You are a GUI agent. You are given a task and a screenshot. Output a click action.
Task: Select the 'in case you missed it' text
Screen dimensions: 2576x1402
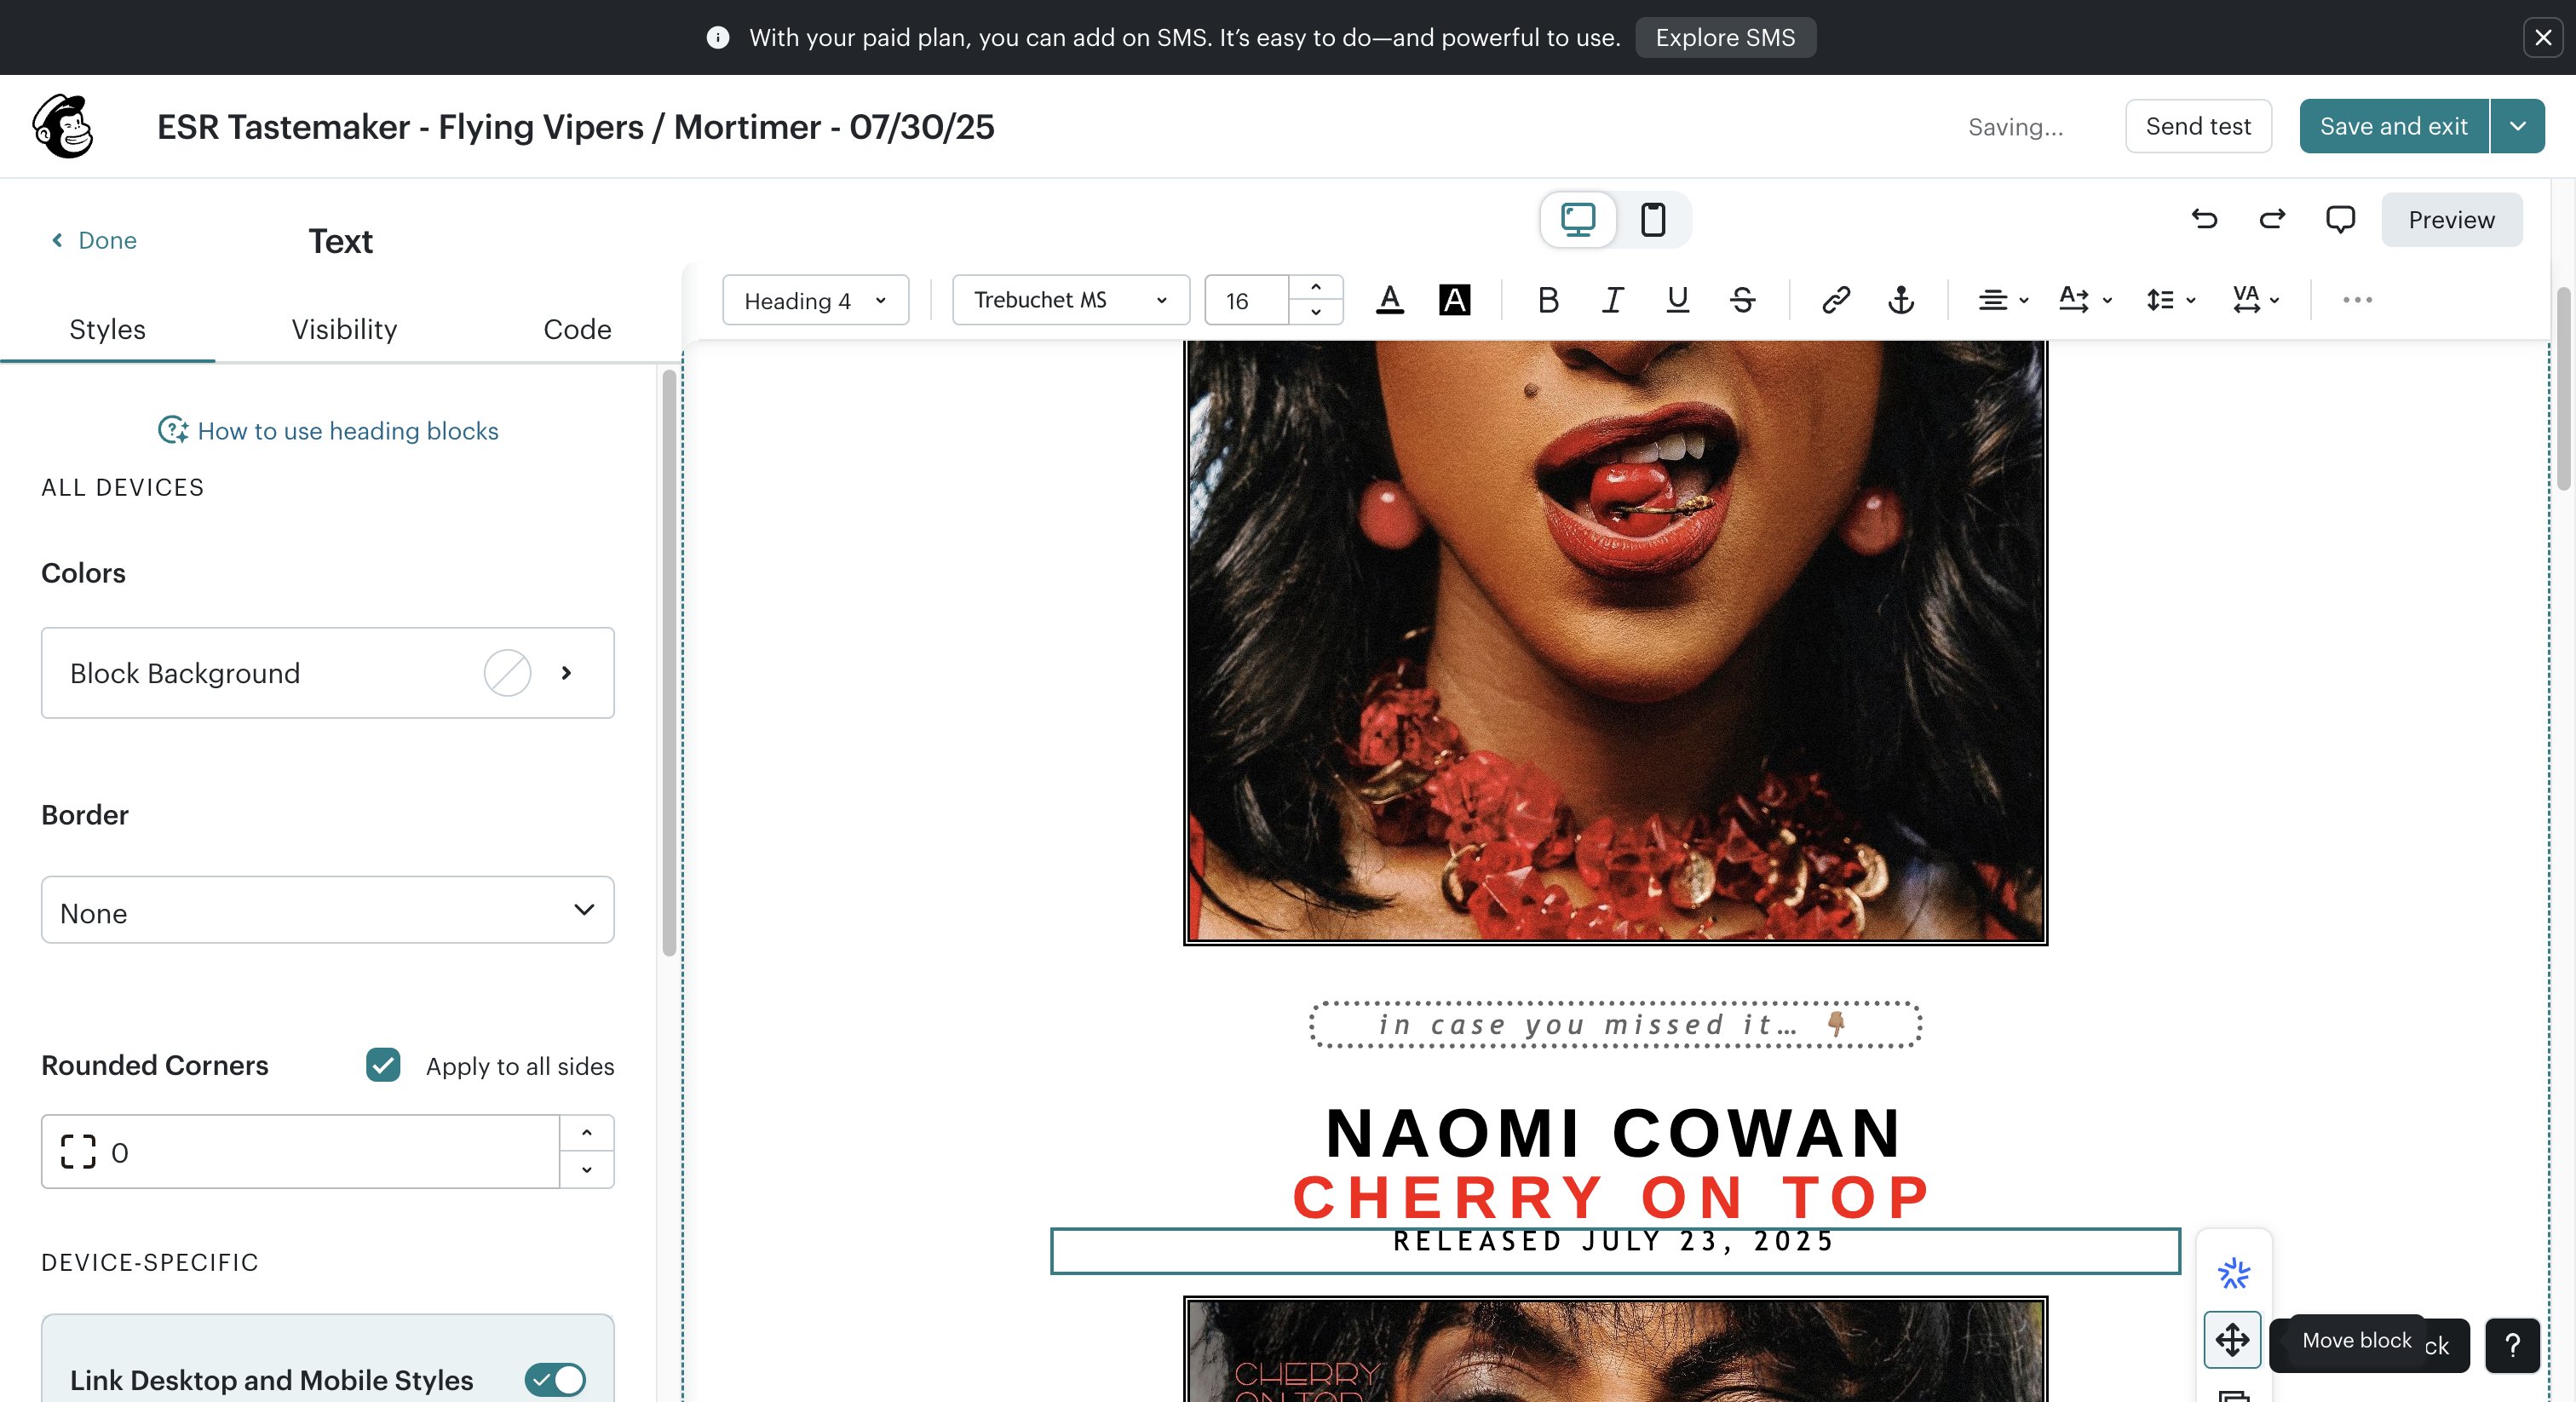click(1615, 1025)
